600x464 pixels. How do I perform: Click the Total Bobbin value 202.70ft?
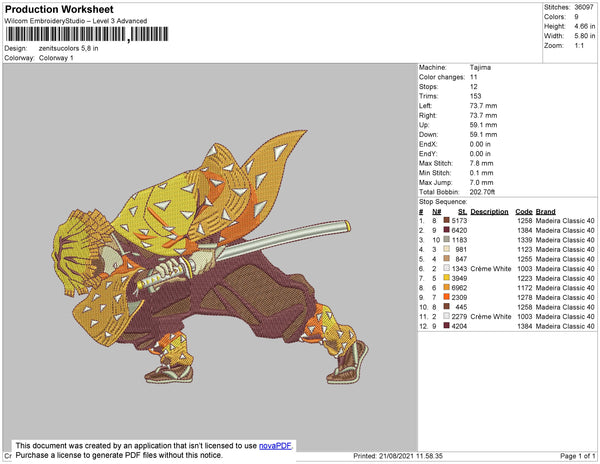482,192
